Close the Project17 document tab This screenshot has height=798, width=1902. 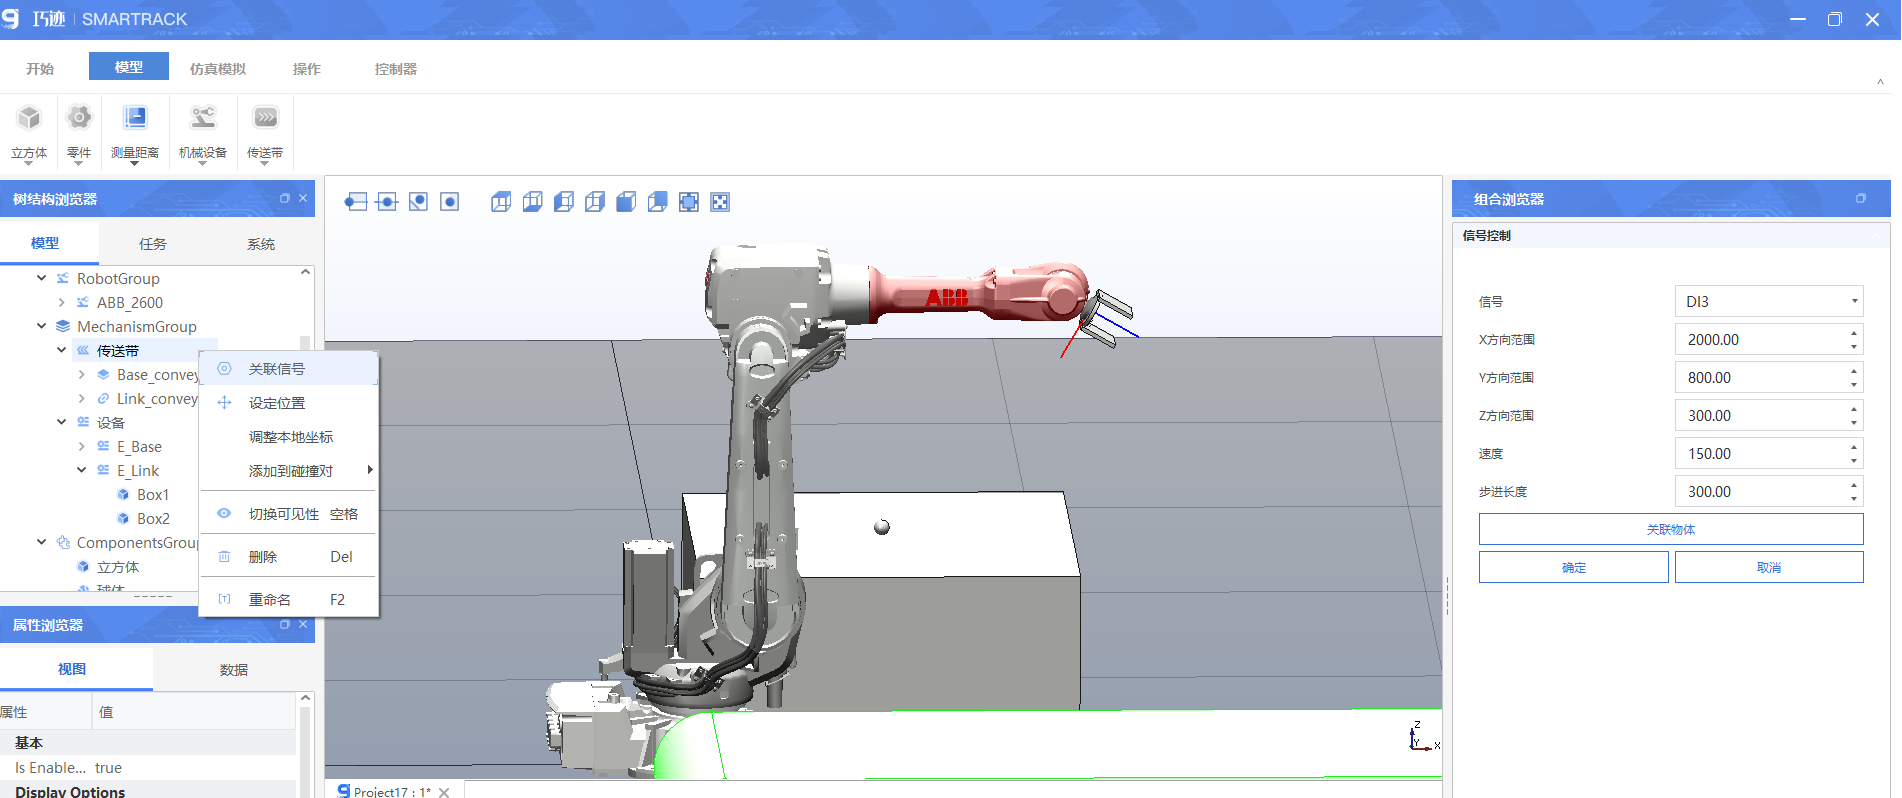[444, 792]
